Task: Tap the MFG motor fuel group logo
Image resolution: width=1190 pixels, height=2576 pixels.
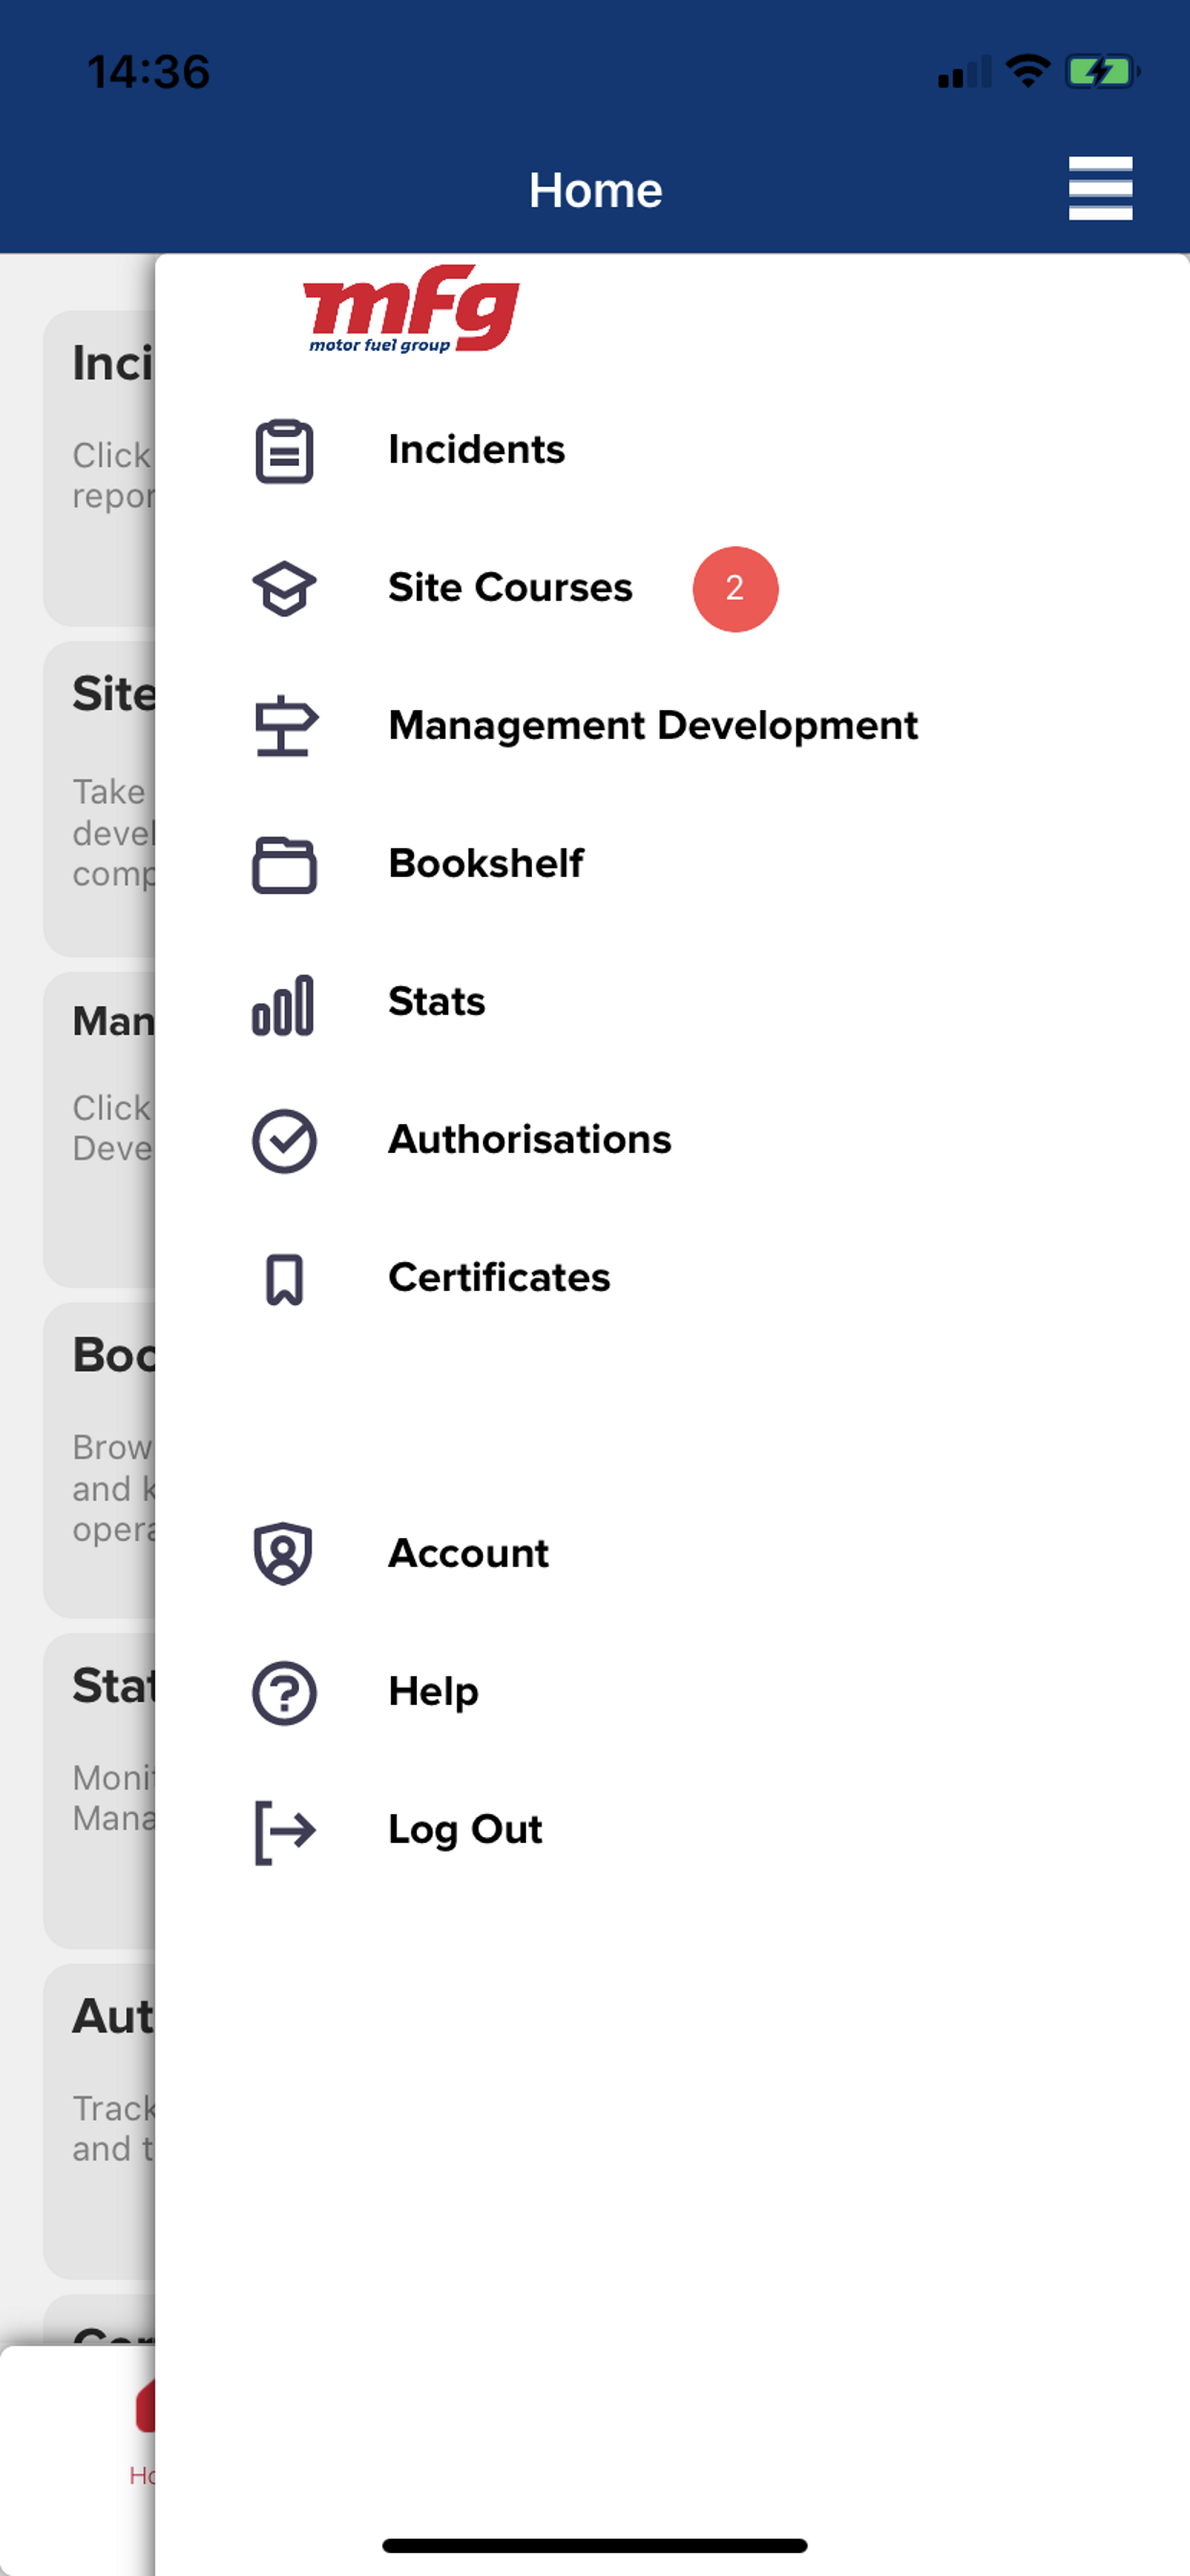Action: pyautogui.click(x=411, y=310)
